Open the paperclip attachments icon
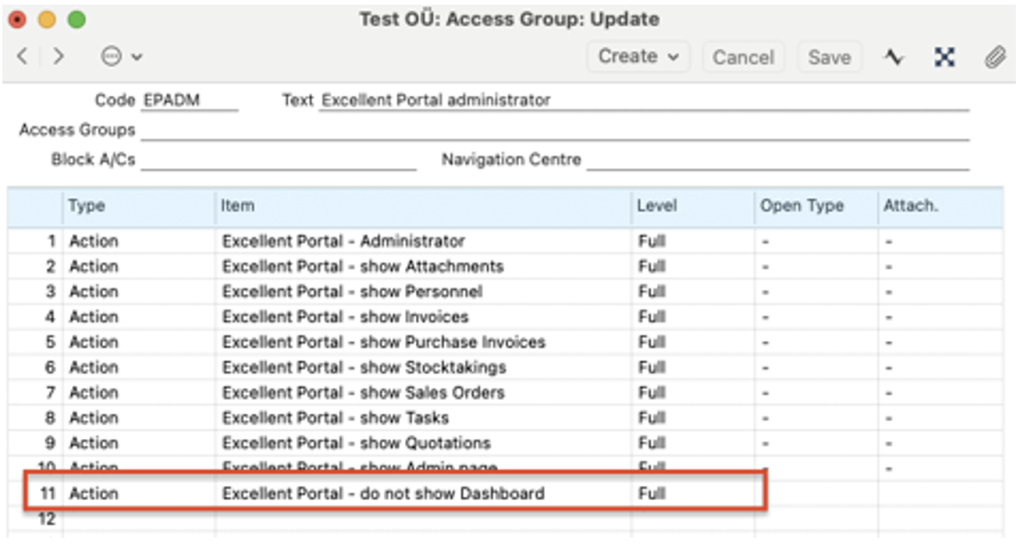The width and height of the screenshot is (1024, 550). (x=994, y=57)
